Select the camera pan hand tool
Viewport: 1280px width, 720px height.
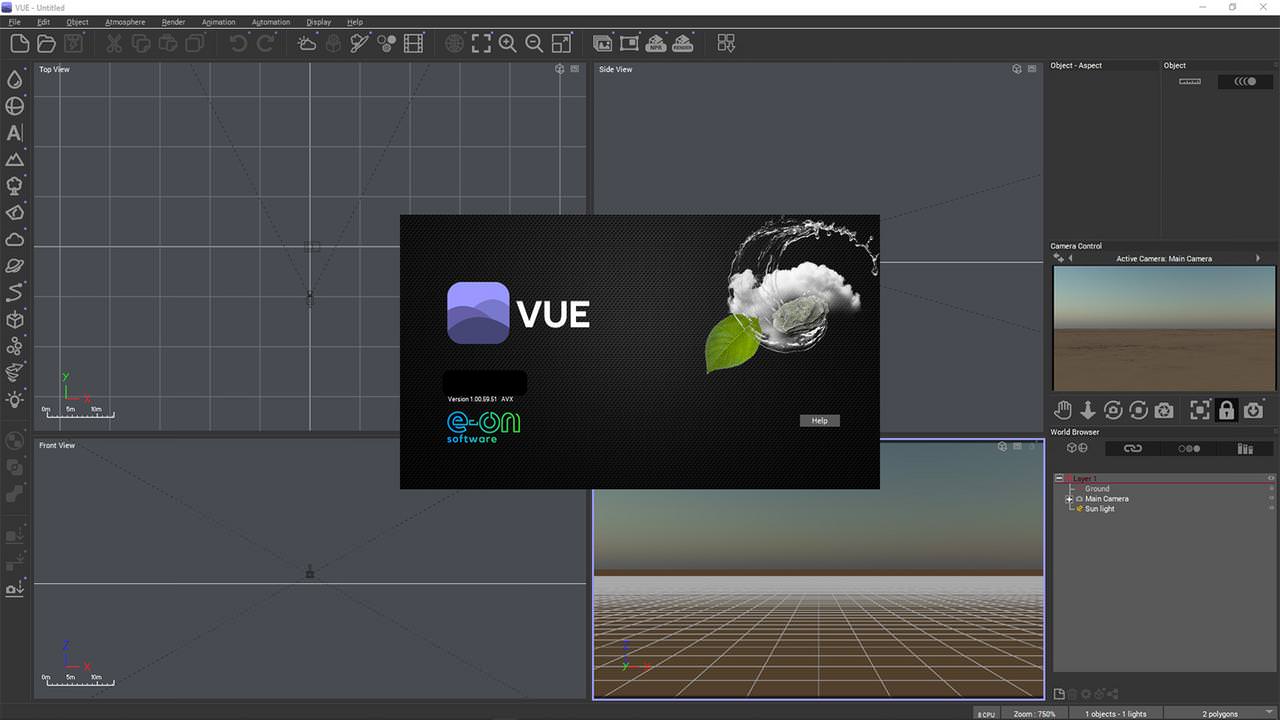pyautogui.click(x=1062, y=410)
